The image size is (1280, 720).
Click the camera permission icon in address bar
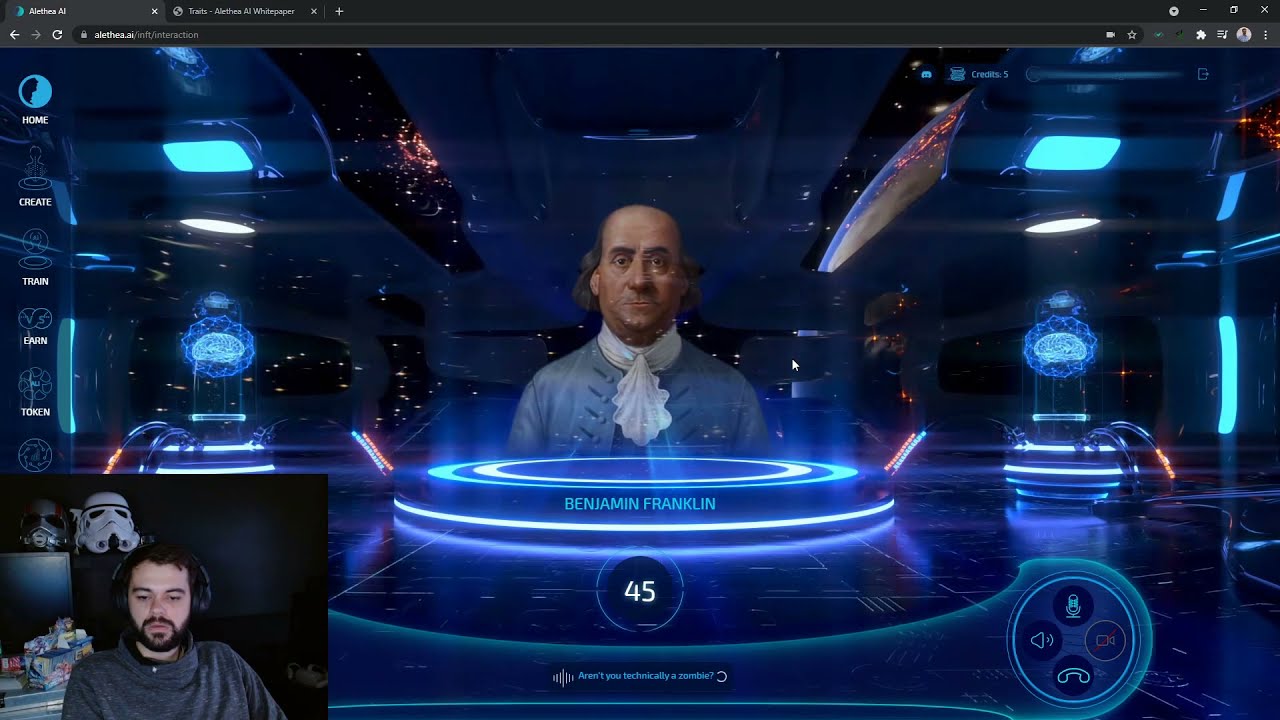[x=1110, y=35]
